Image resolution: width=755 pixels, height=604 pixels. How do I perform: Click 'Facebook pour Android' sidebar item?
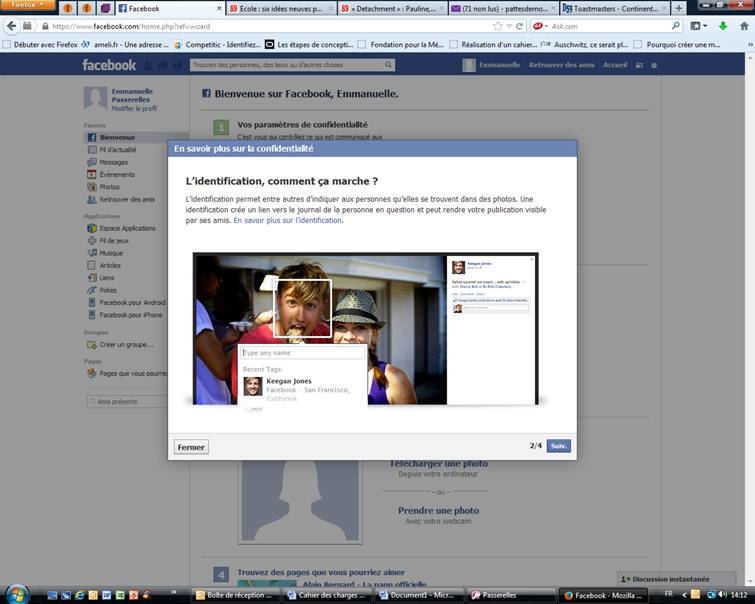(x=132, y=302)
